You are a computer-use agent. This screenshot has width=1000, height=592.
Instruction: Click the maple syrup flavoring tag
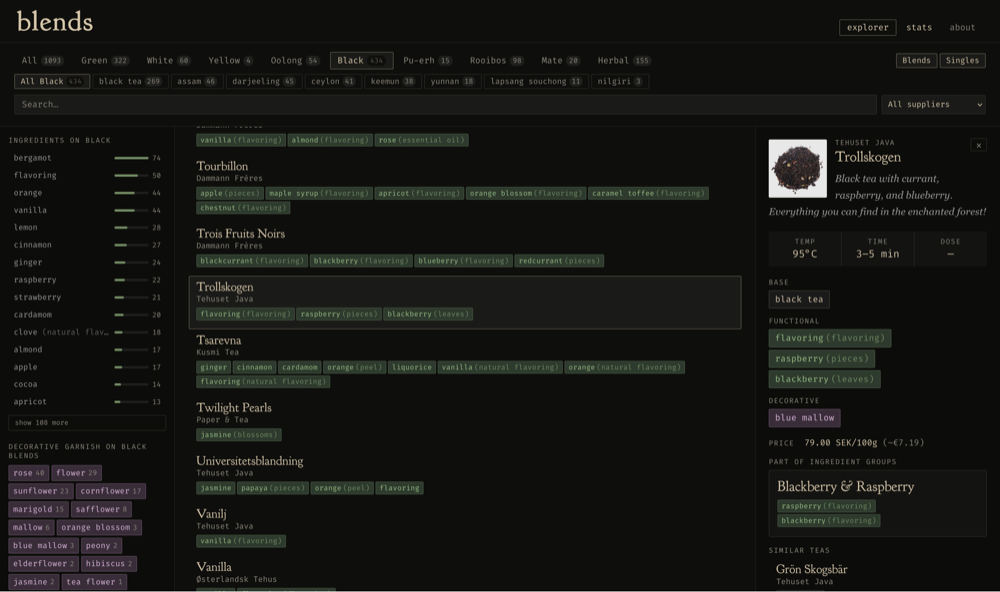click(x=319, y=193)
